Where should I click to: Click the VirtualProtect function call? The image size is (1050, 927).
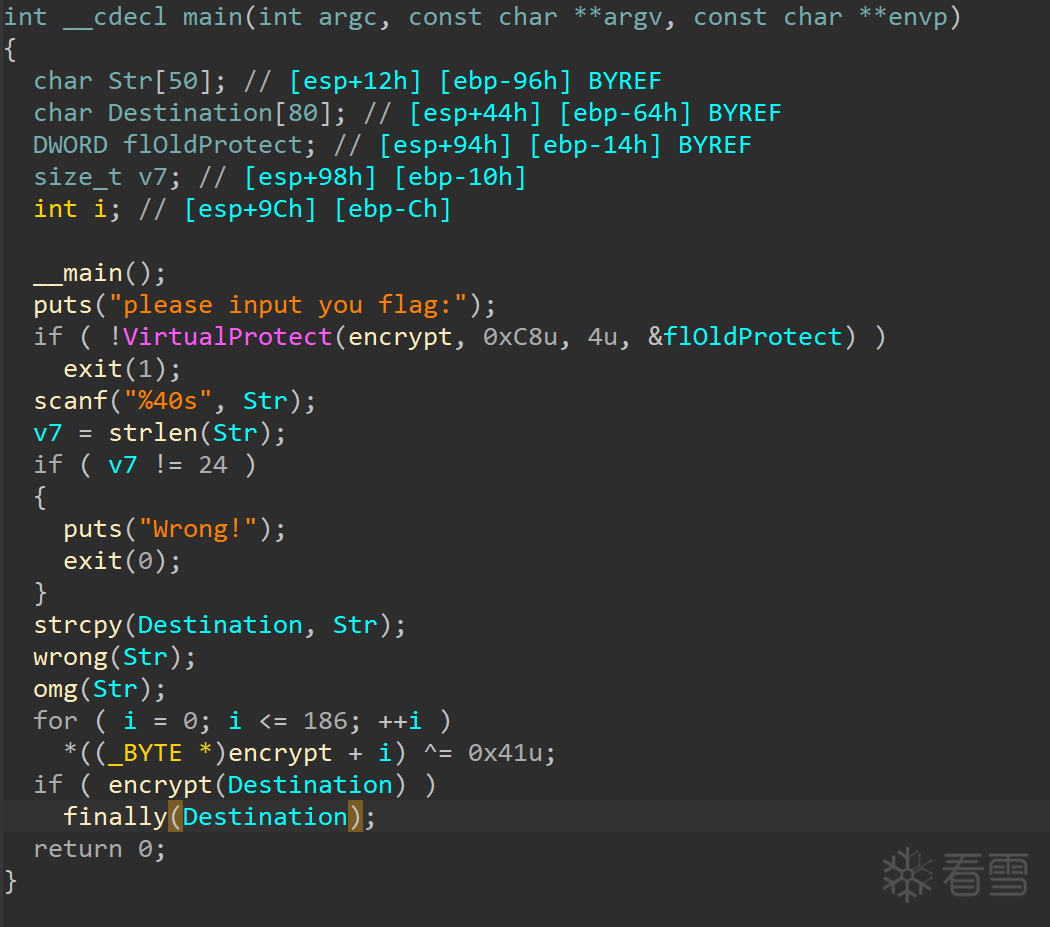point(227,336)
